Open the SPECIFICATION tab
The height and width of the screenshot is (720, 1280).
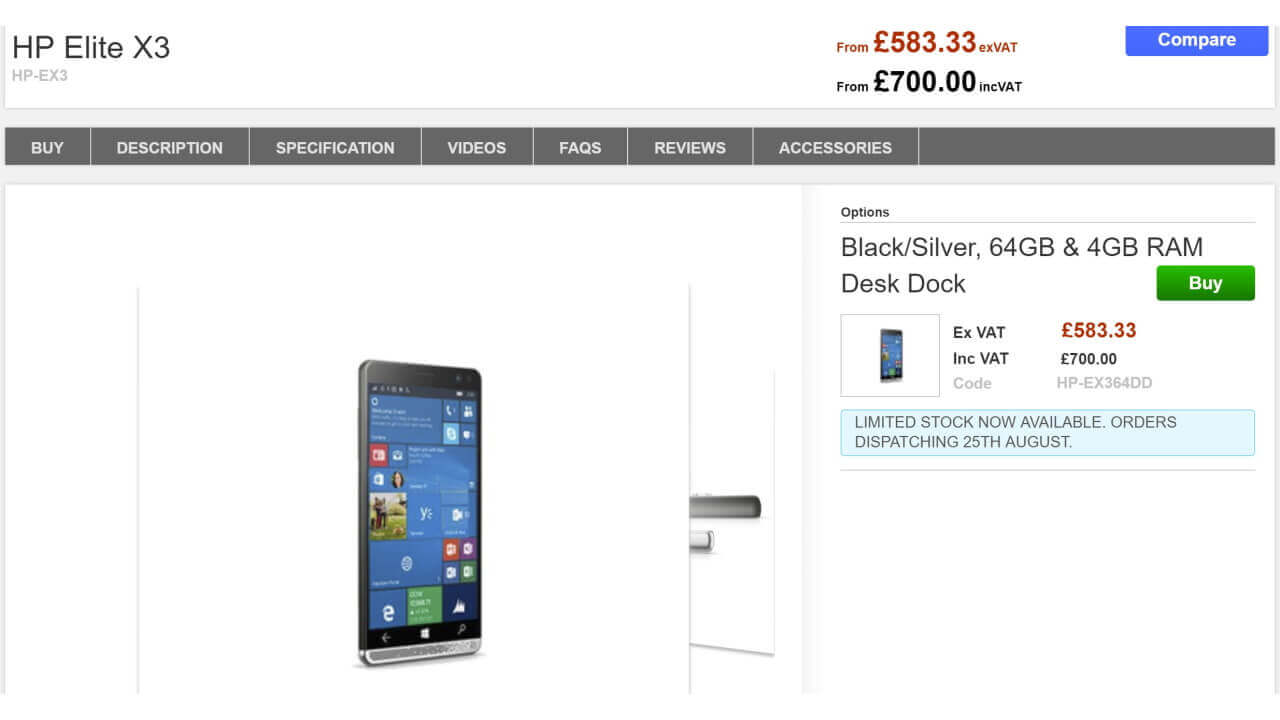334,147
